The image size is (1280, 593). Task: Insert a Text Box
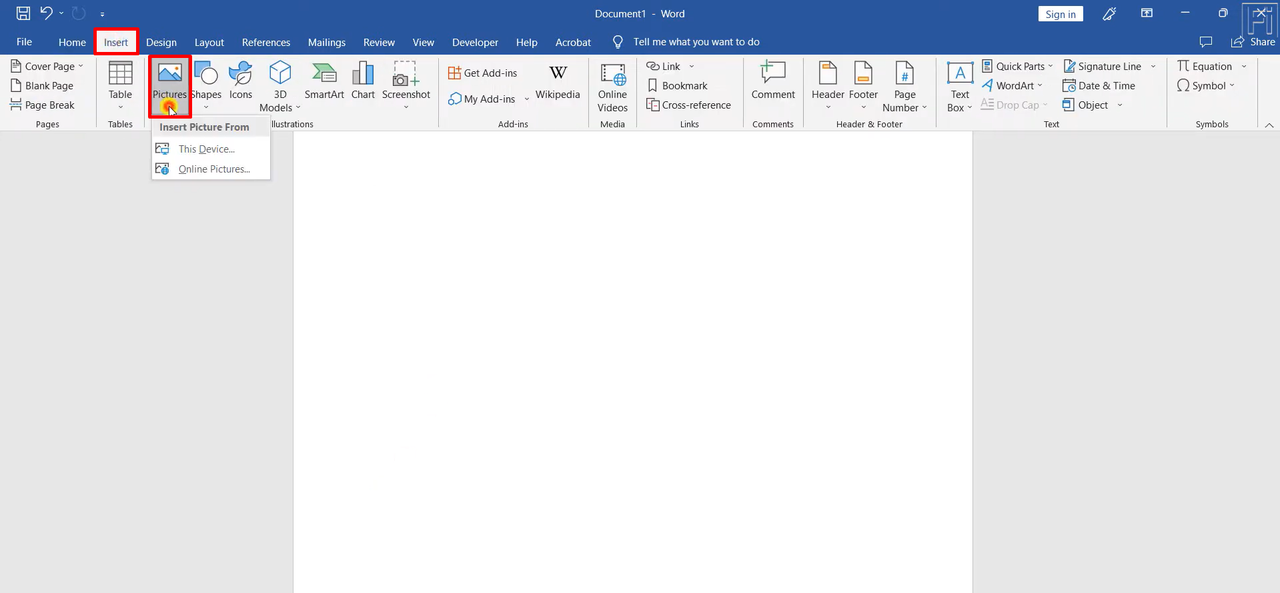coord(960,86)
